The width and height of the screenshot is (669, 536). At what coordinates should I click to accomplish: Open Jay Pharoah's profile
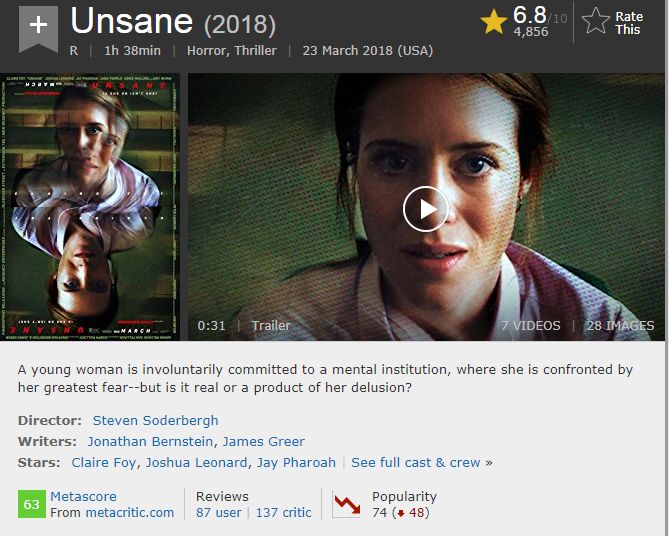tap(296, 463)
